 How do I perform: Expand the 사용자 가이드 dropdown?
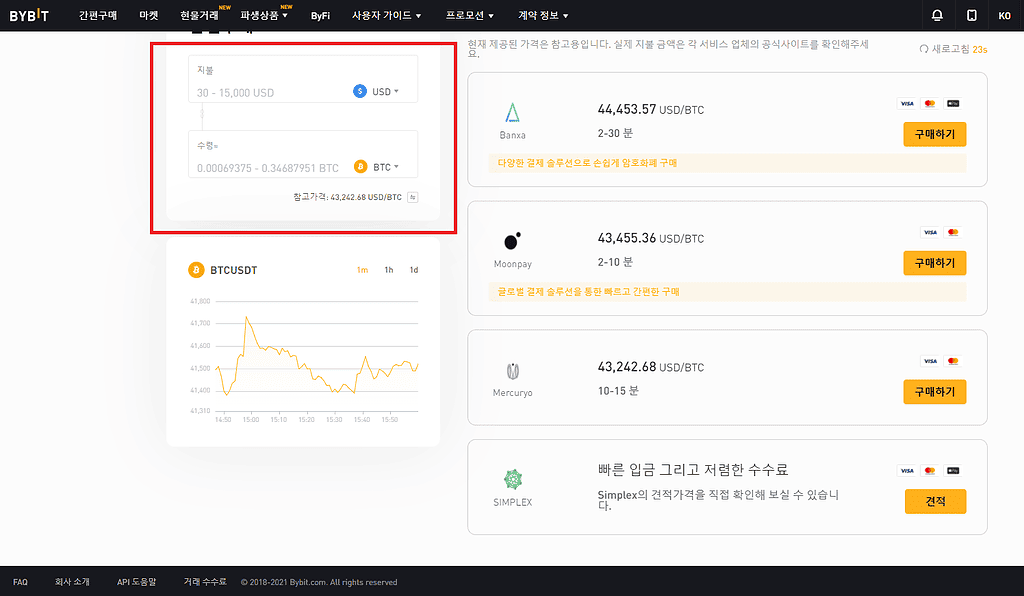(x=387, y=16)
